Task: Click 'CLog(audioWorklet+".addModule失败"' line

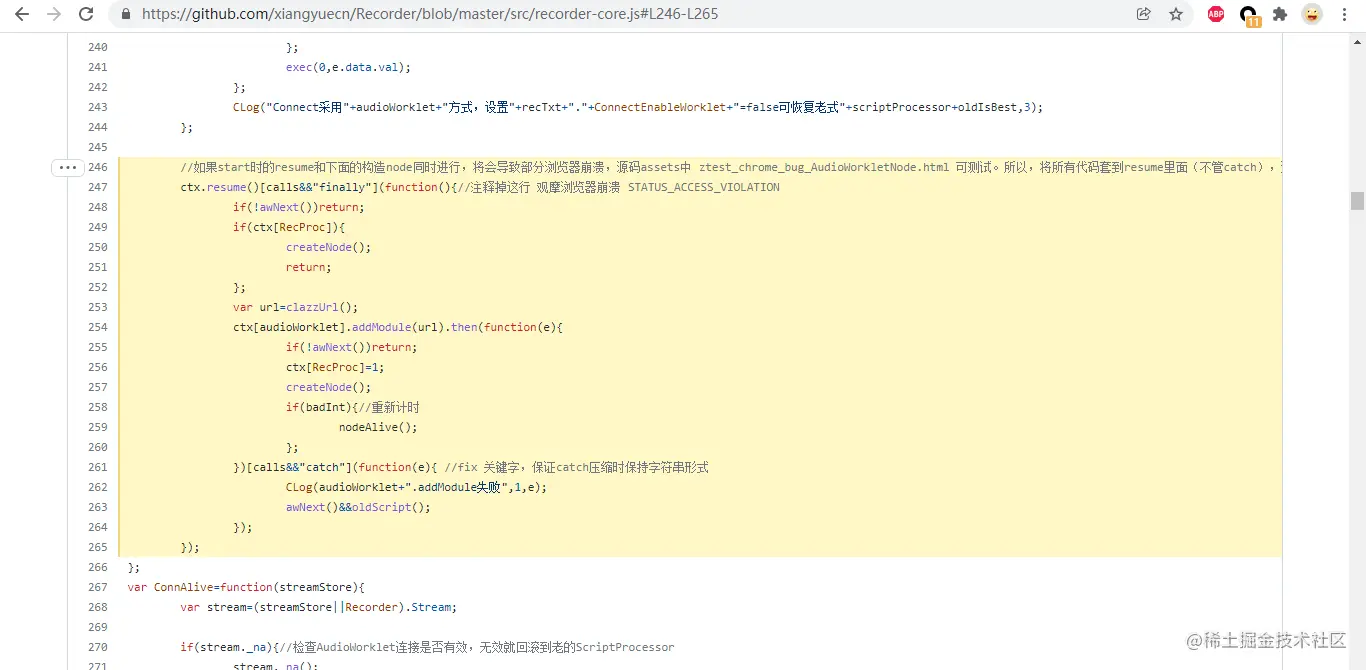Action: click(x=417, y=487)
